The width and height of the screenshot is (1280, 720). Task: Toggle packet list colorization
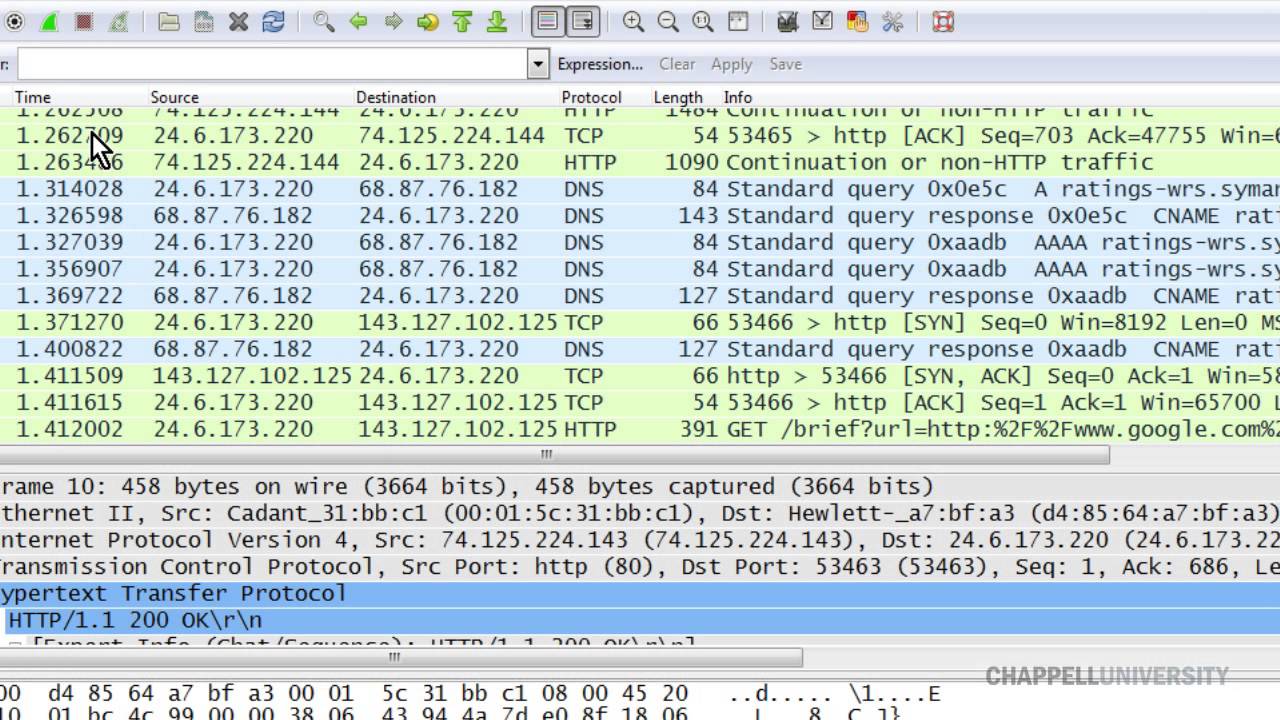tap(547, 21)
